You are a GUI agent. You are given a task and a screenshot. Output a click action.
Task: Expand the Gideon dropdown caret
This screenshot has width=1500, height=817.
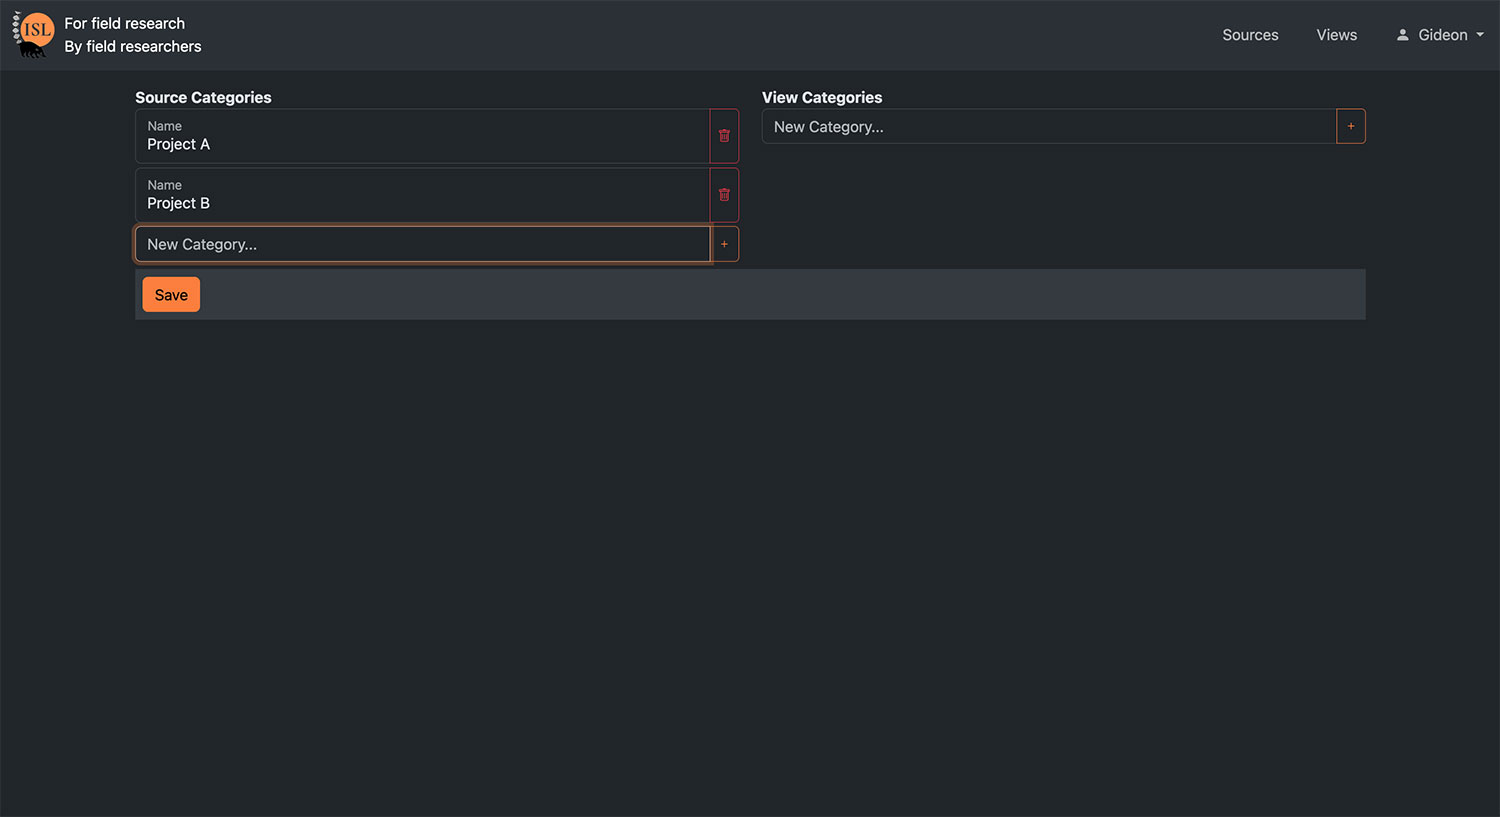1480,35
